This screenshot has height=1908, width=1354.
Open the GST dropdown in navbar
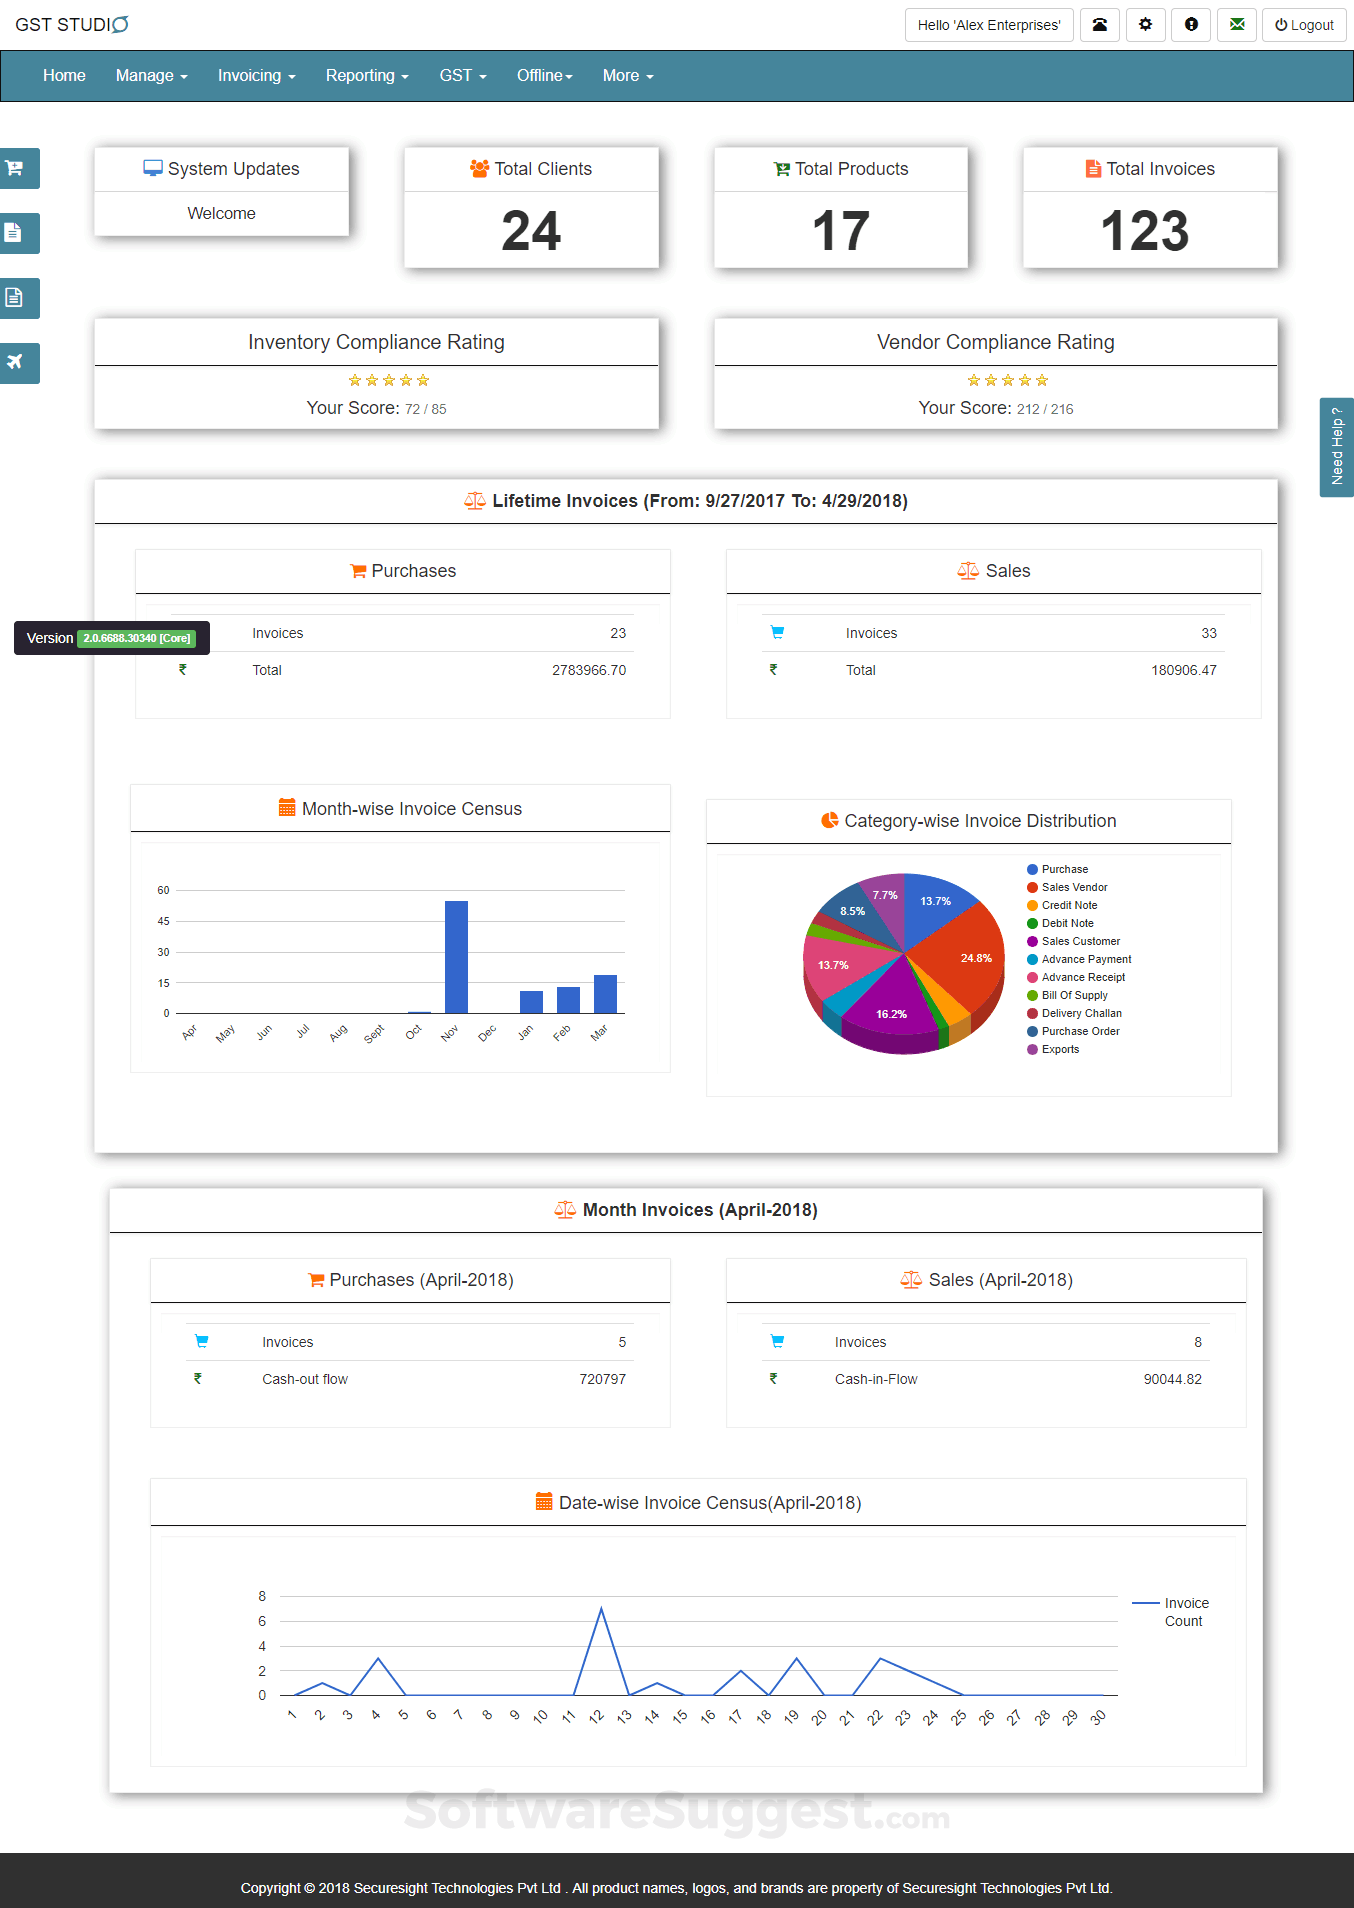click(463, 76)
